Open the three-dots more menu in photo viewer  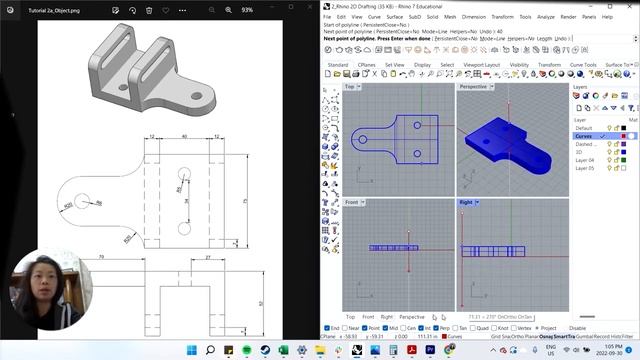click(x=182, y=10)
